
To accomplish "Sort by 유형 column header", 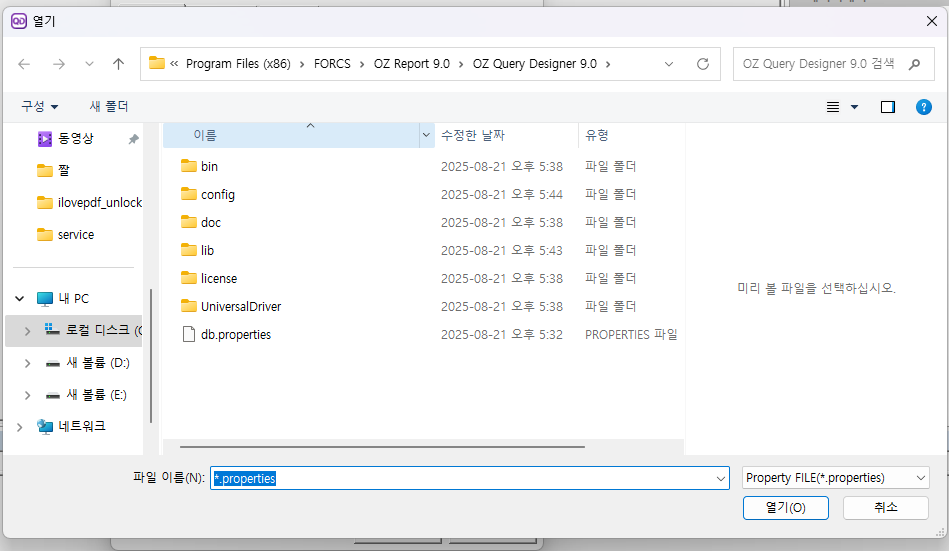I will click(x=631, y=135).
